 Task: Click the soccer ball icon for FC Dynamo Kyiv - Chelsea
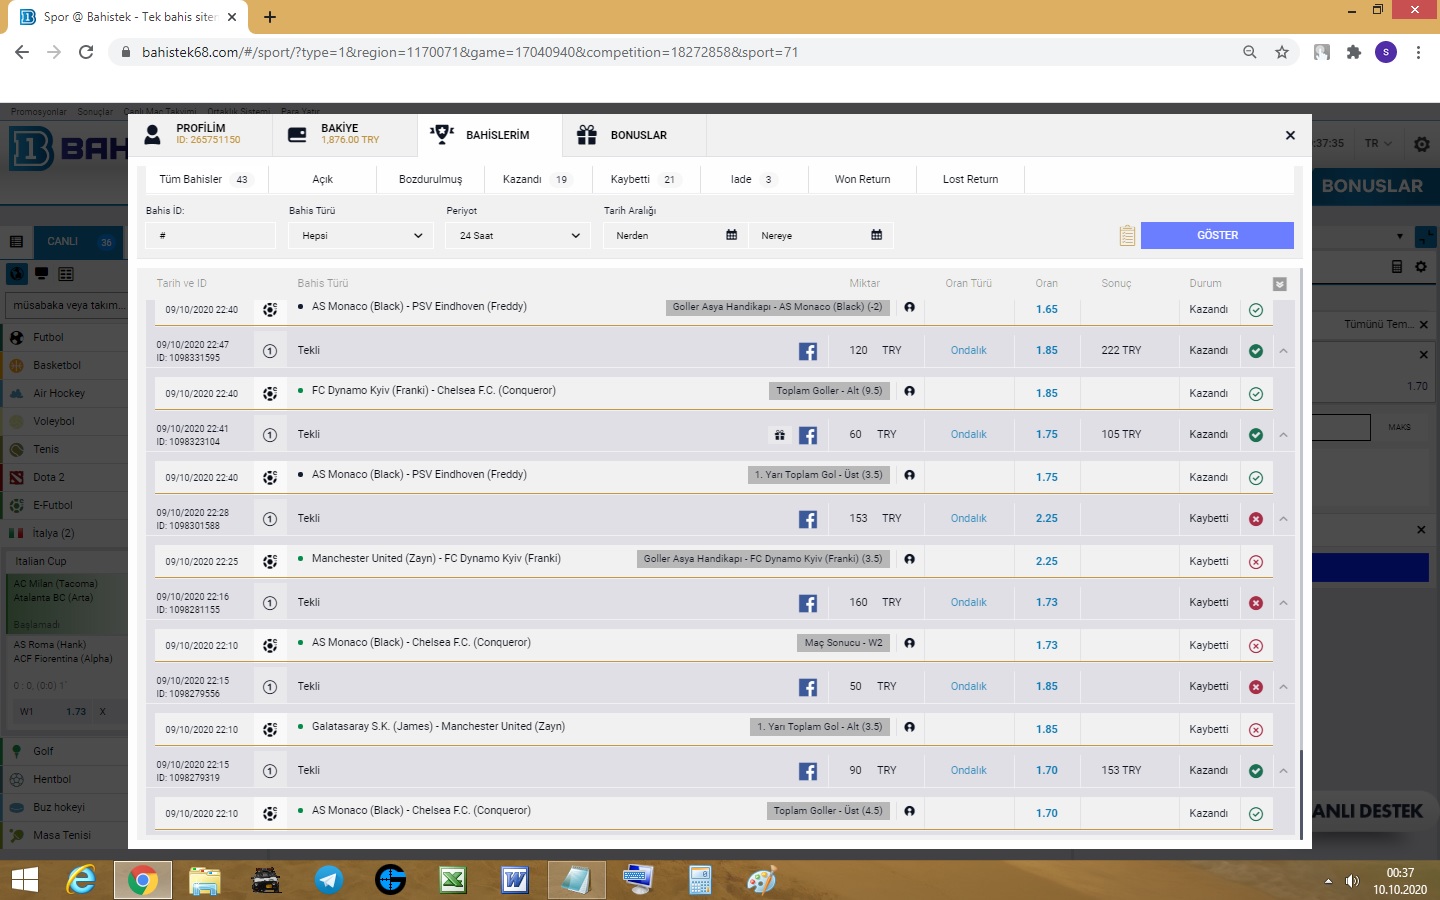coord(270,394)
